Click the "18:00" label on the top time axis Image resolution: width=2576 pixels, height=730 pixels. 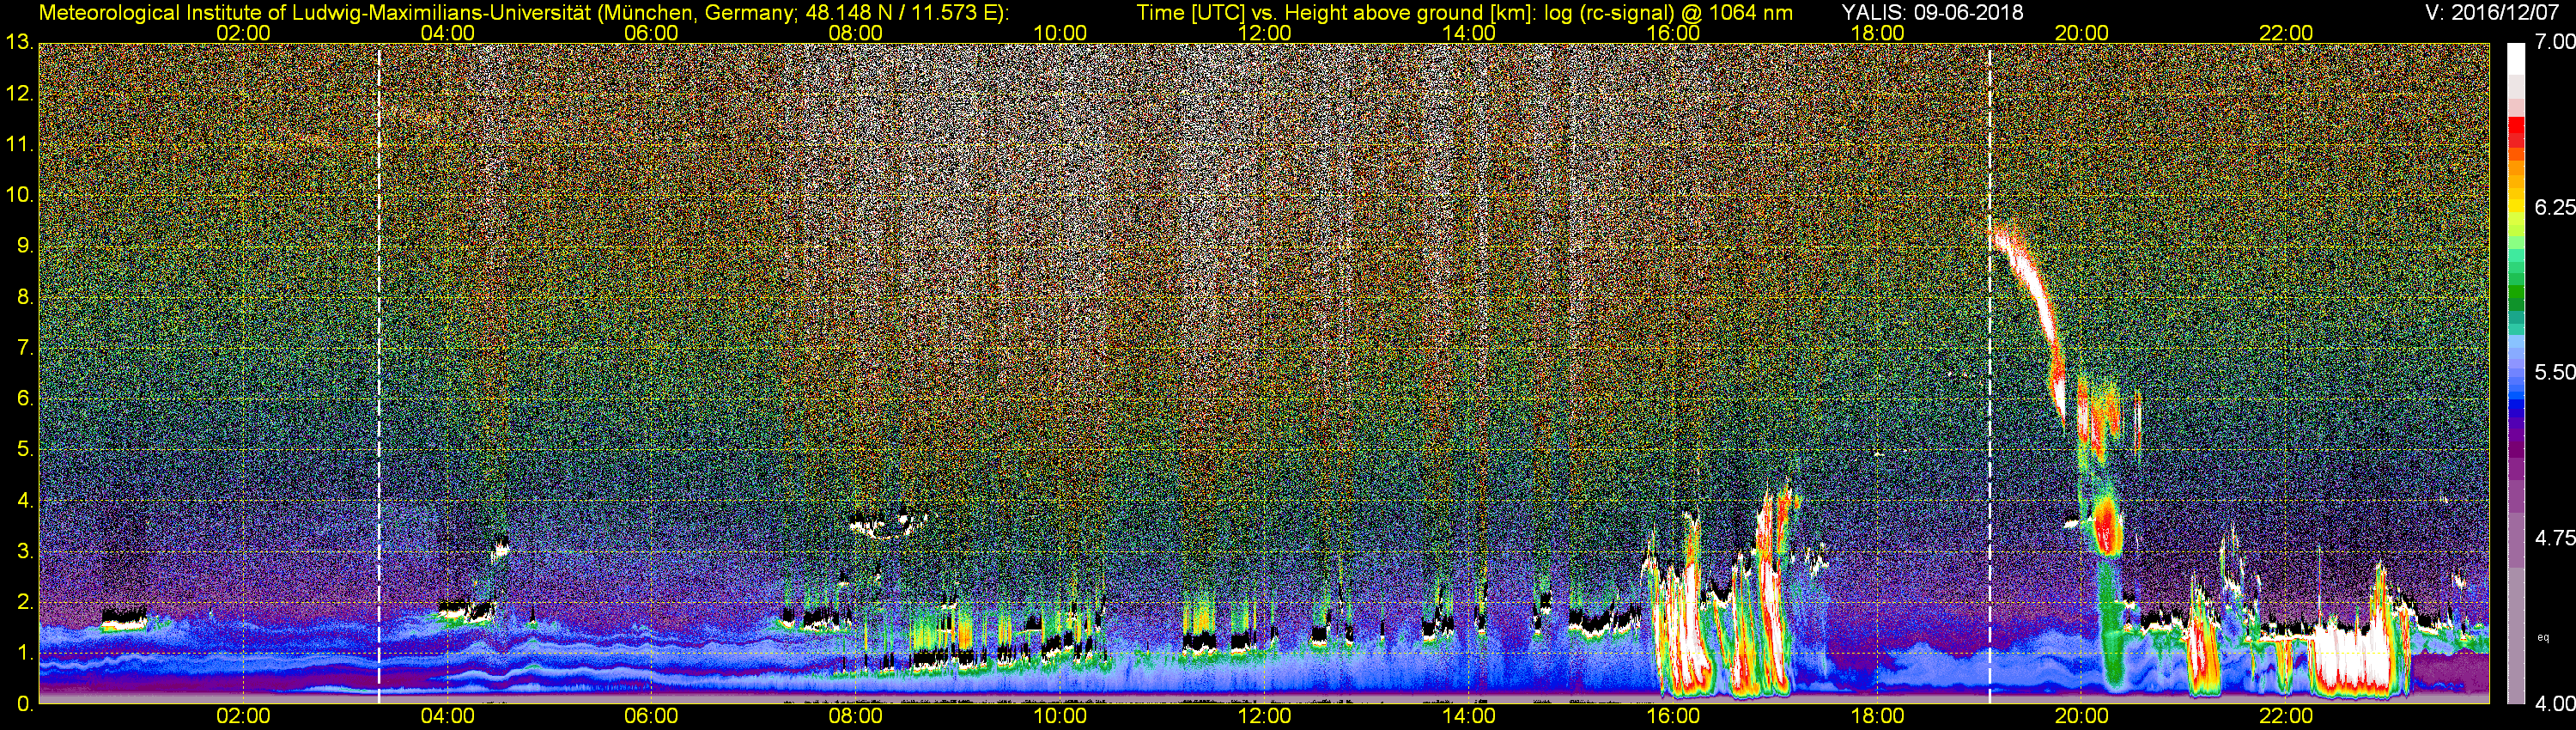[1877, 33]
